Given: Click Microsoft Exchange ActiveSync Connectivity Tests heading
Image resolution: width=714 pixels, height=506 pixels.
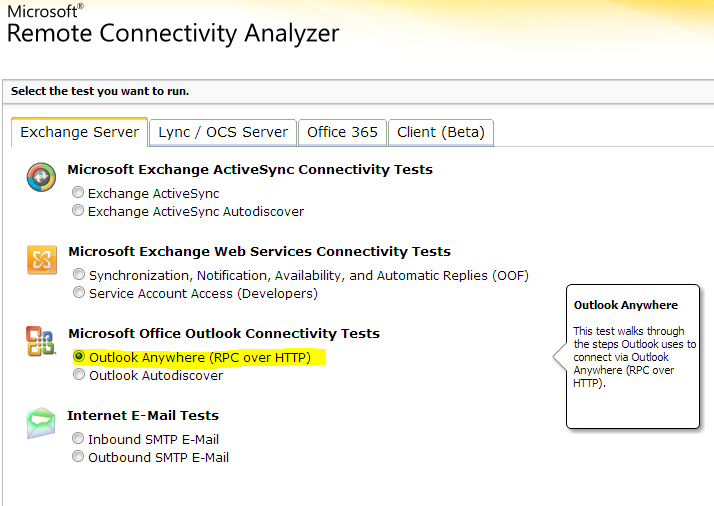Looking at the screenshot, I should 250,169.
